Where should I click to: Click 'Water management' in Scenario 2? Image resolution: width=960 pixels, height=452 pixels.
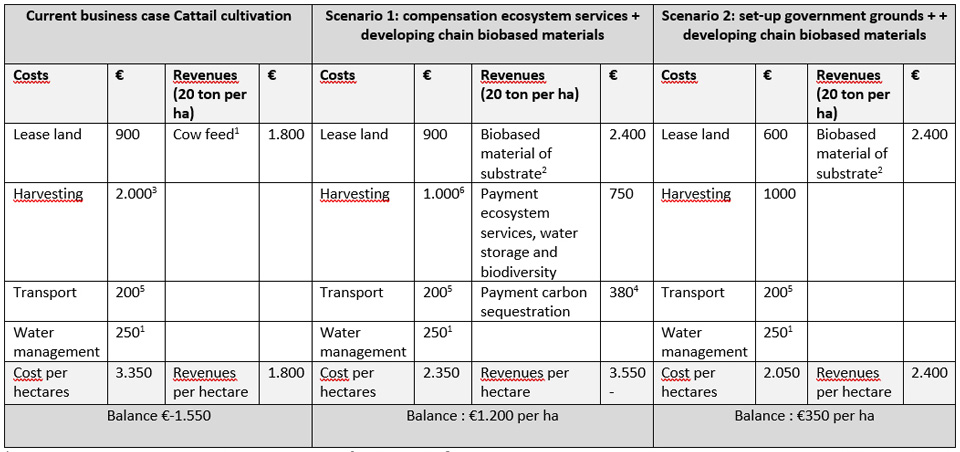tap(705, 342)
